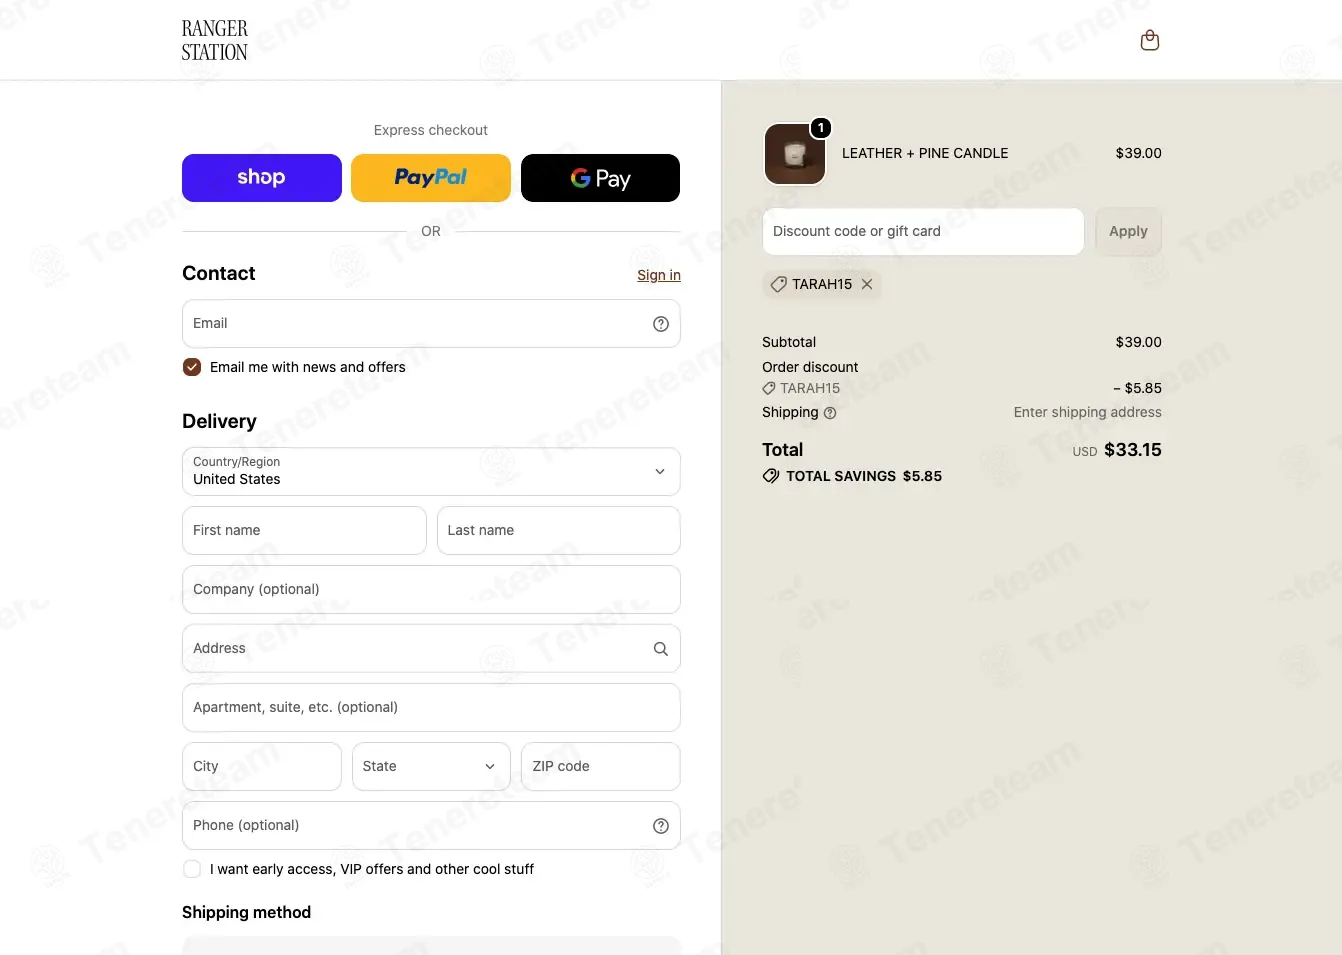
Task: Click the Subtotal $39.00 amount
Action: coord(1139,342)
